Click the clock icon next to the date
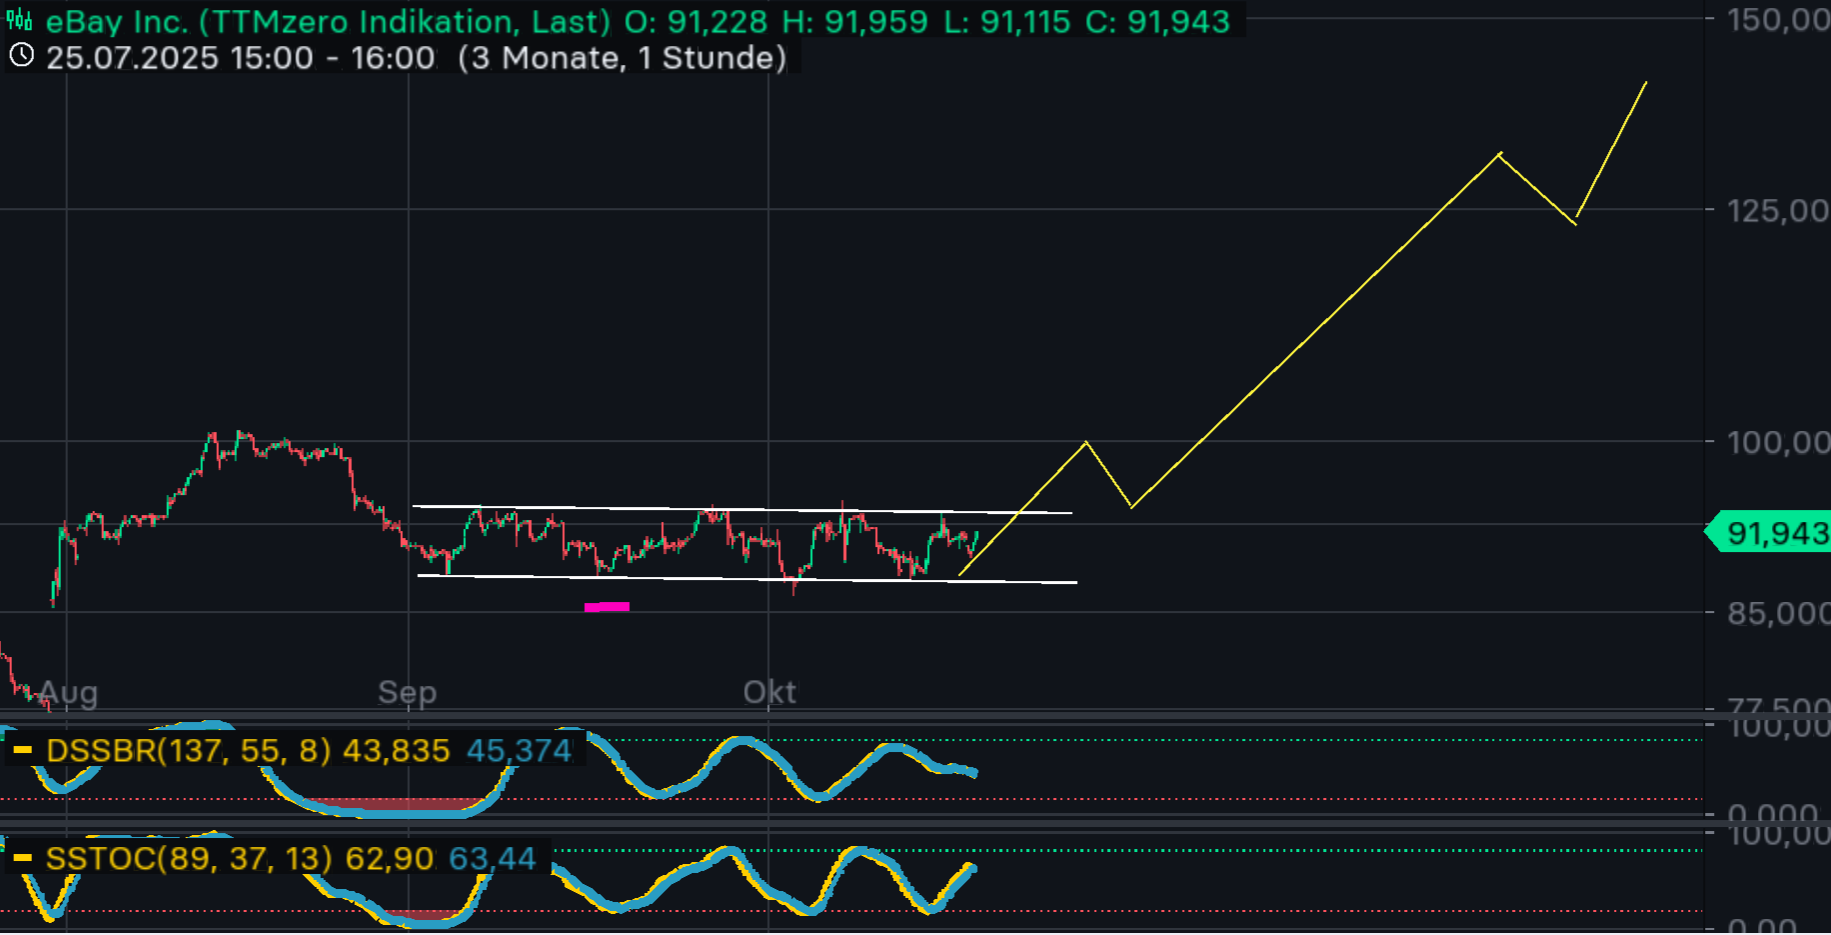This screenshot has height=935, width=1831. 21,56
